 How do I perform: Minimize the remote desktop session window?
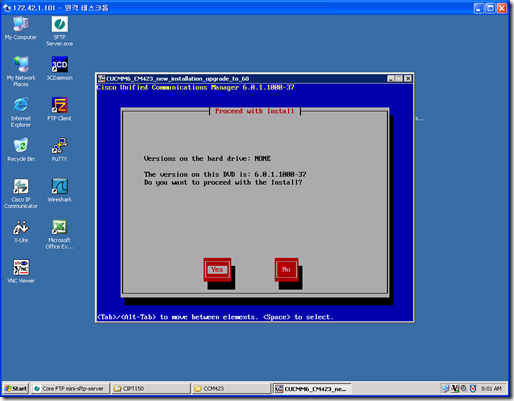[479, 8]
